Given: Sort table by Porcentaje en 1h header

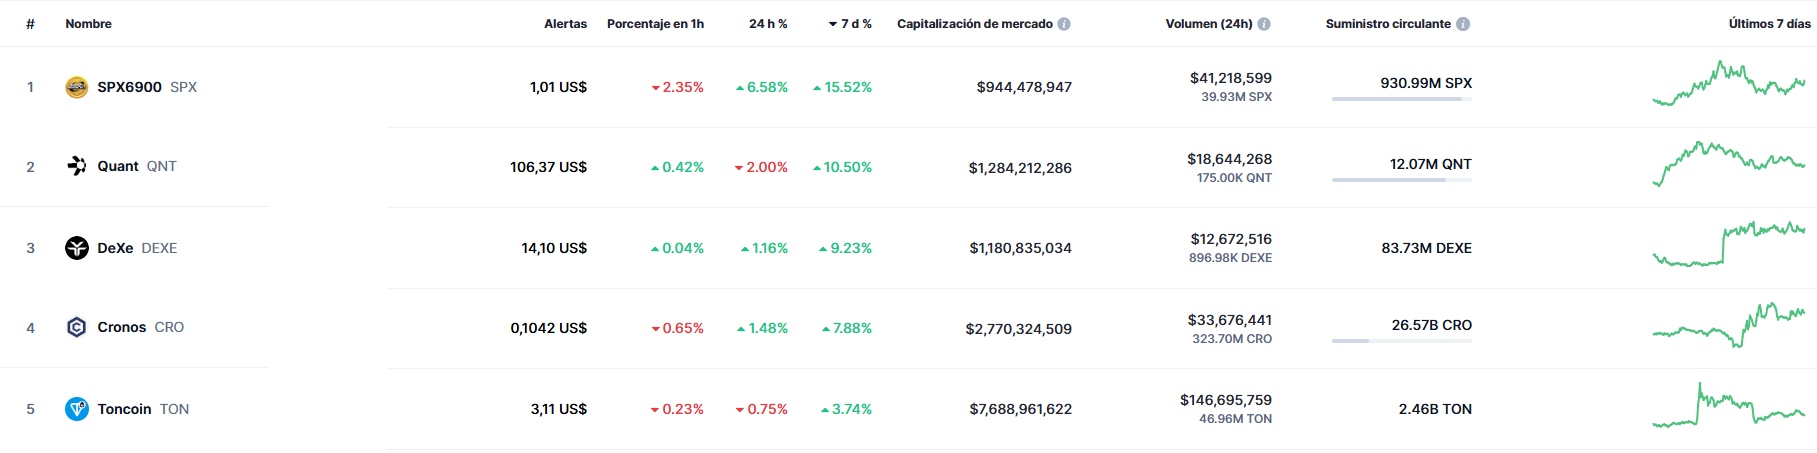Looking at the screenshot, I should click(x=655, y=24).
